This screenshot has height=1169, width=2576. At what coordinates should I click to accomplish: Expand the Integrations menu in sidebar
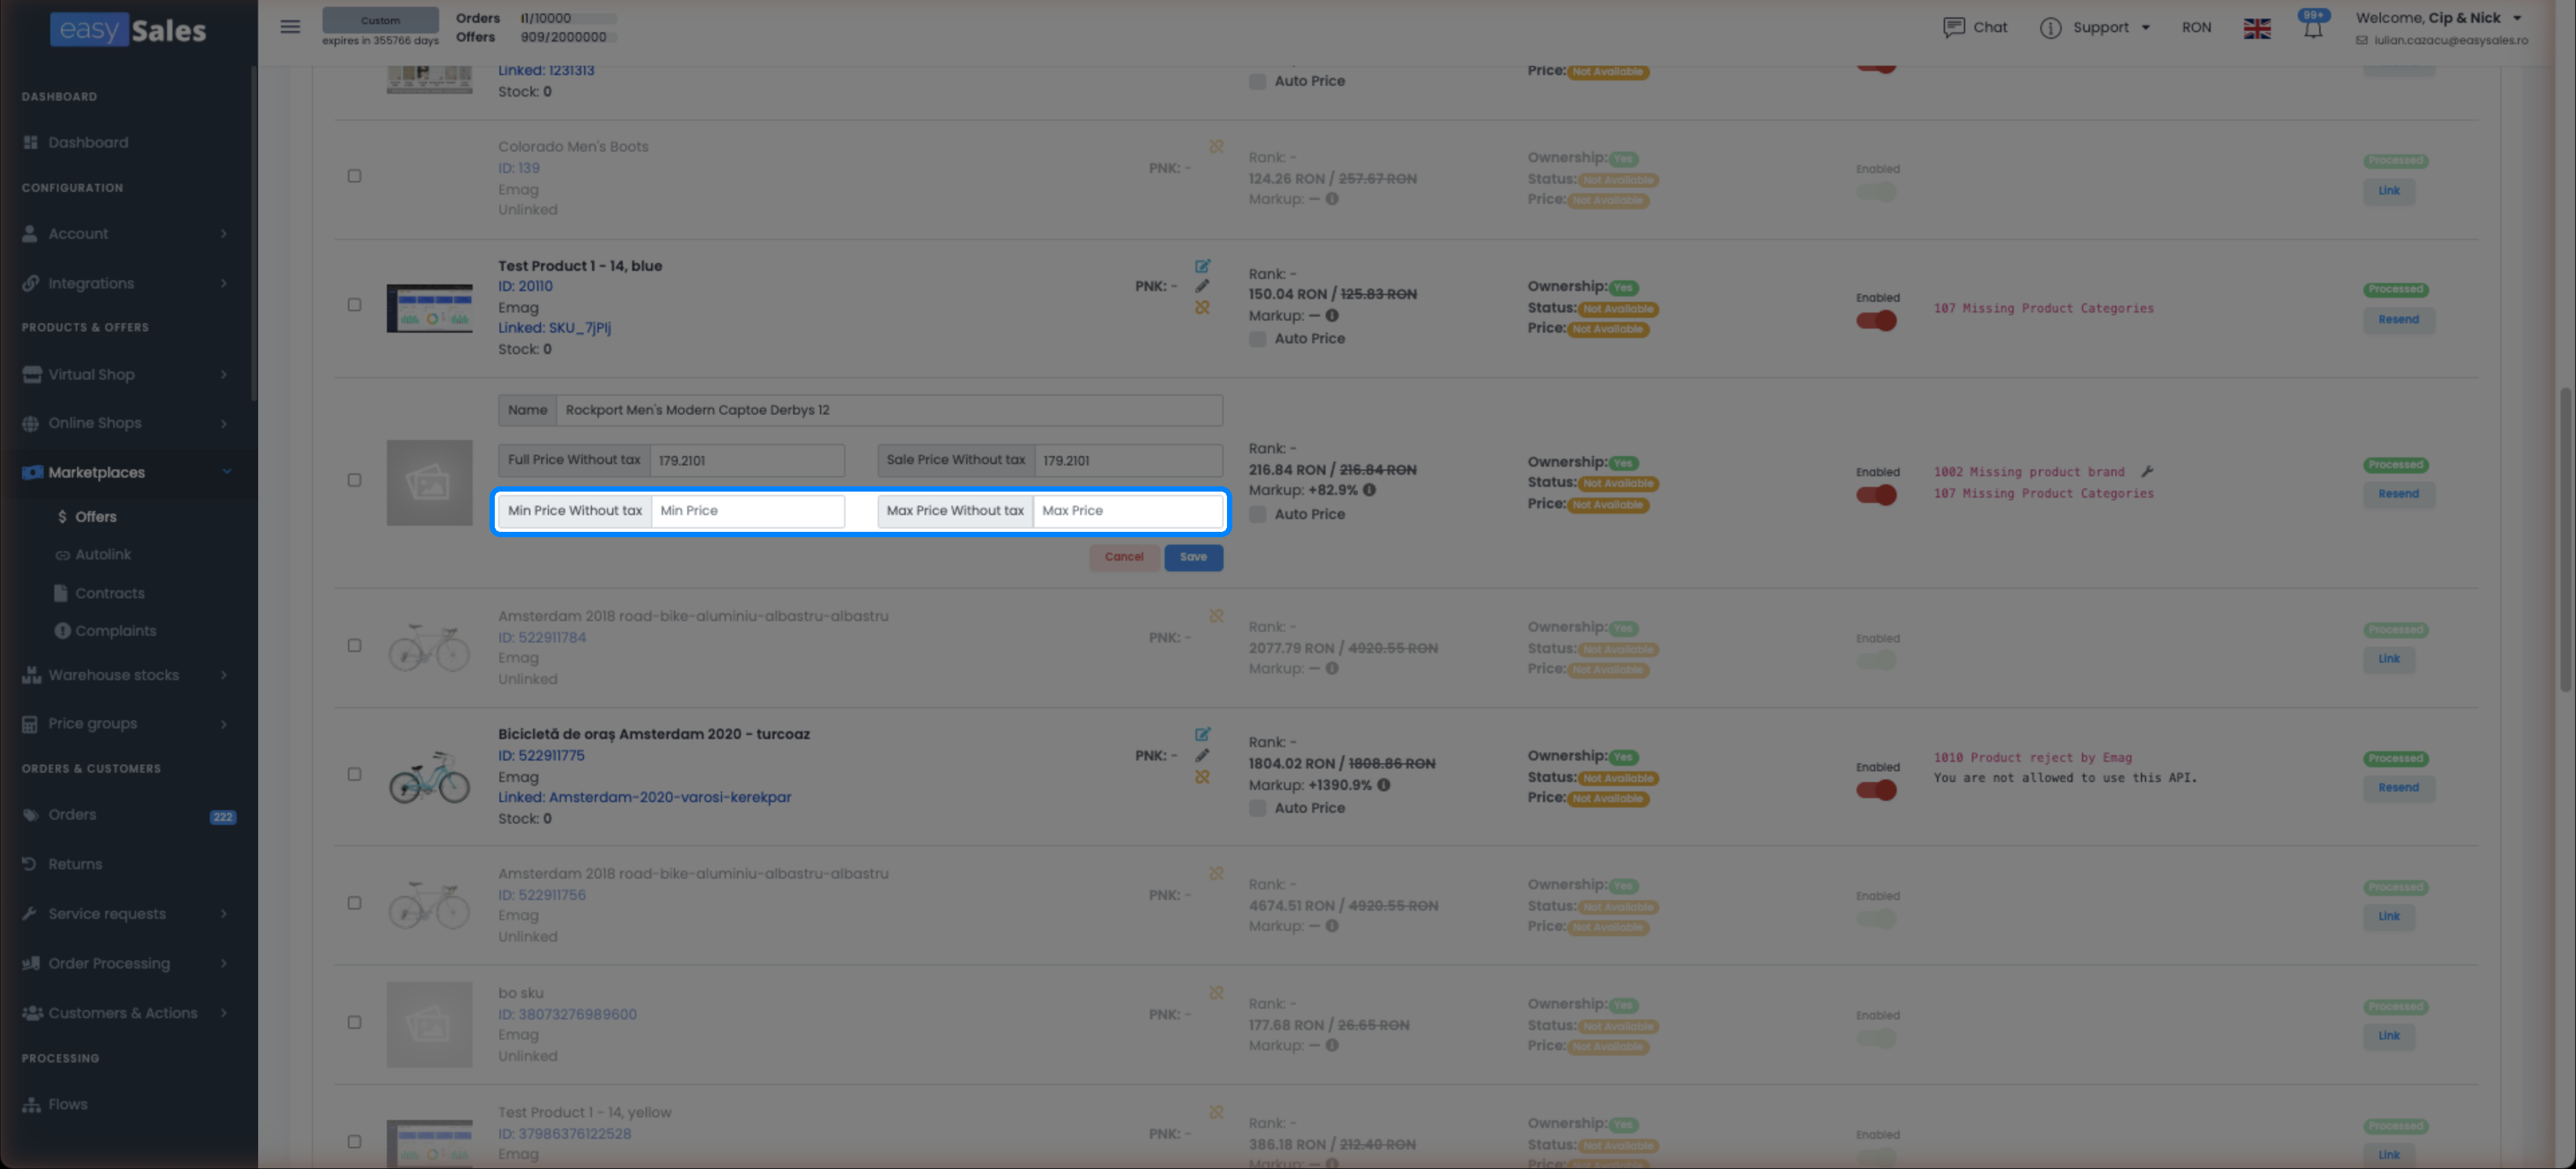[127, 284]
